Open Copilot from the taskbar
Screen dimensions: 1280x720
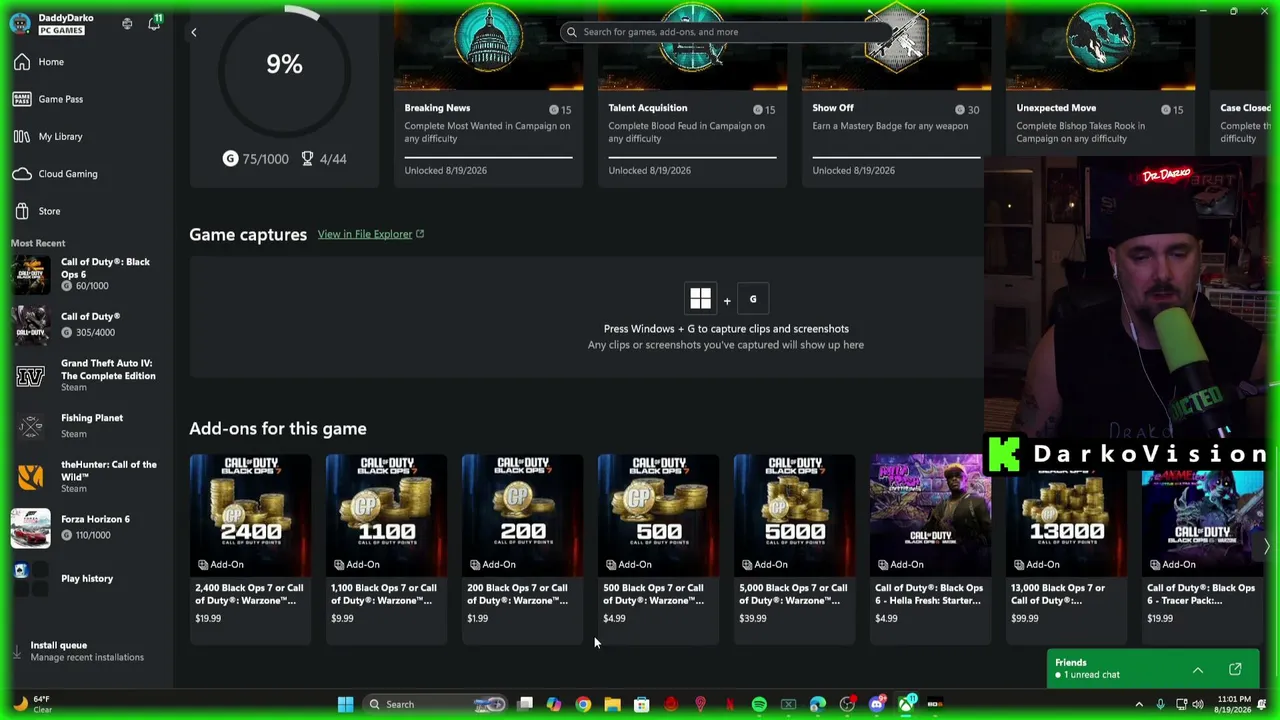pyautogui.click(x=554, y=704)
